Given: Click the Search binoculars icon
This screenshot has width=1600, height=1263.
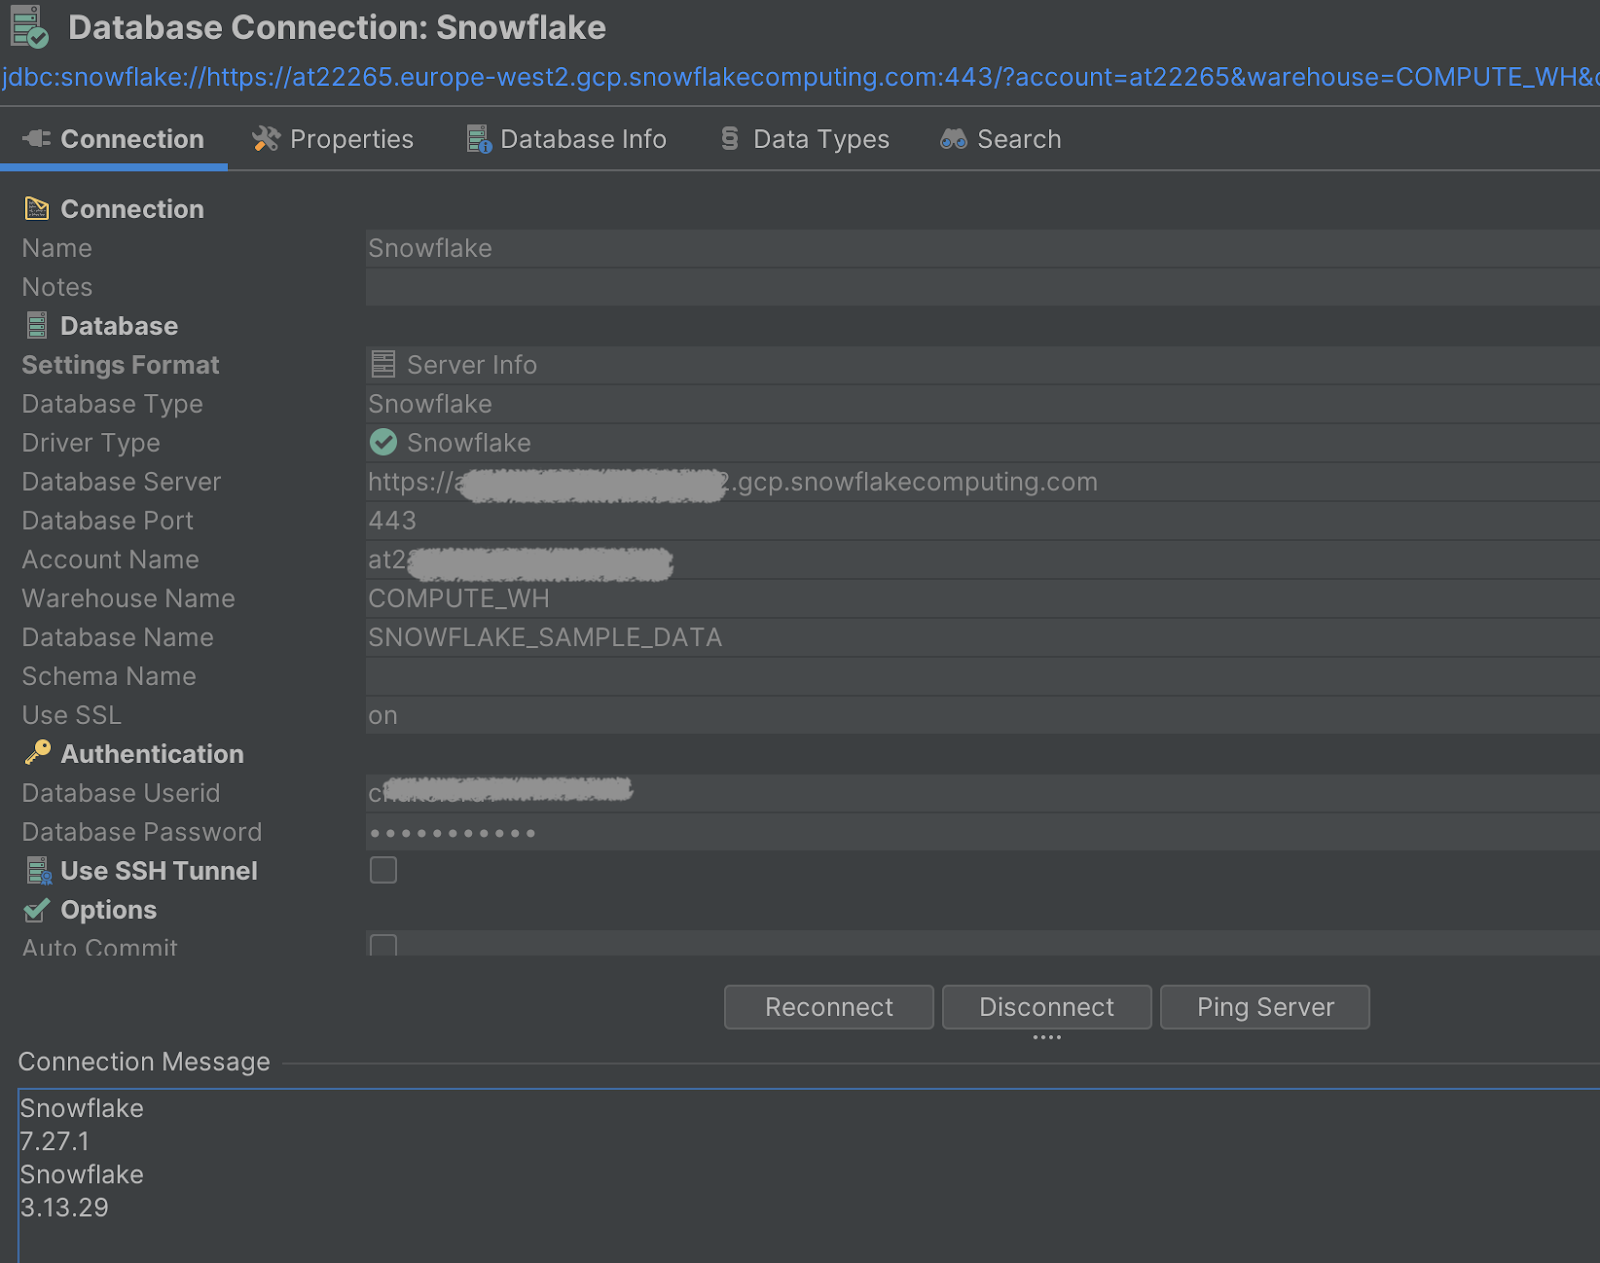Looking at the screenshot, I should pyautogui.click(x=952, y=138).
